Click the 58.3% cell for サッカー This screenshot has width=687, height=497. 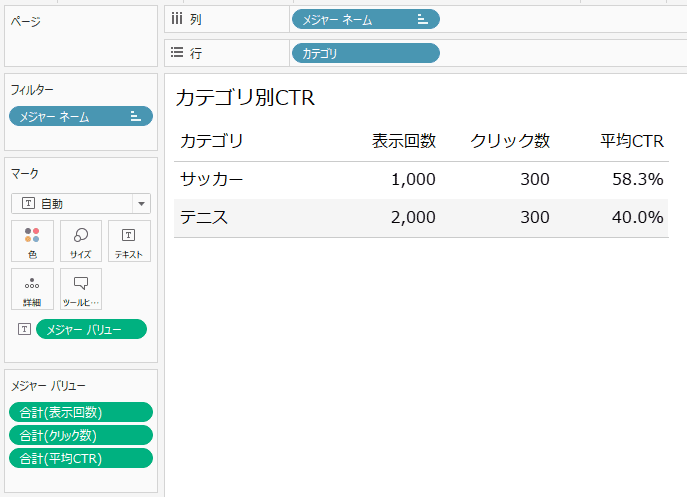[637, 179]
